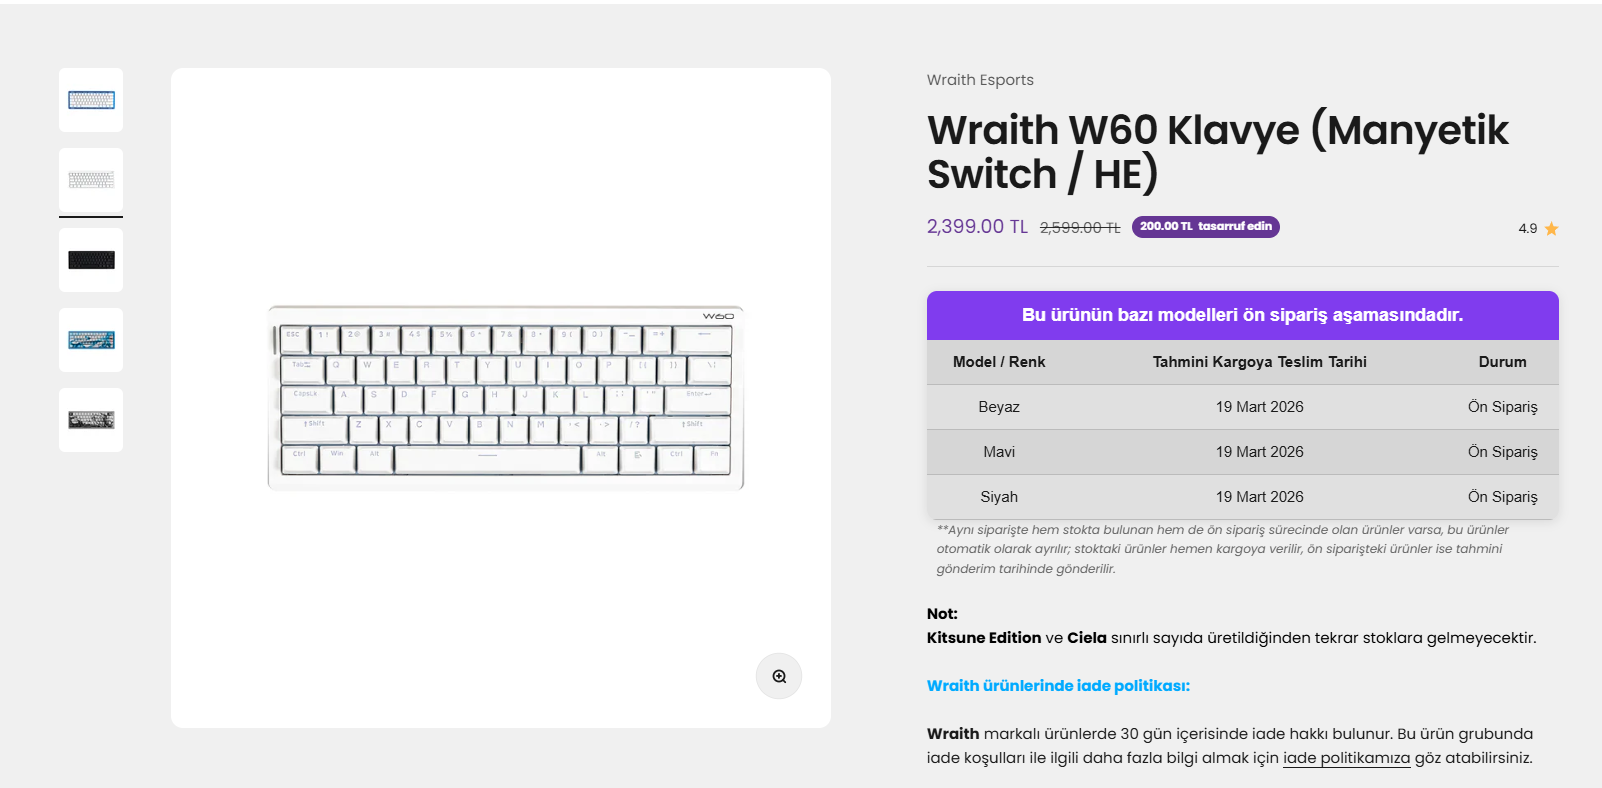Click the Tahmini Kargoya Teslim Tarihi header

1260,362
